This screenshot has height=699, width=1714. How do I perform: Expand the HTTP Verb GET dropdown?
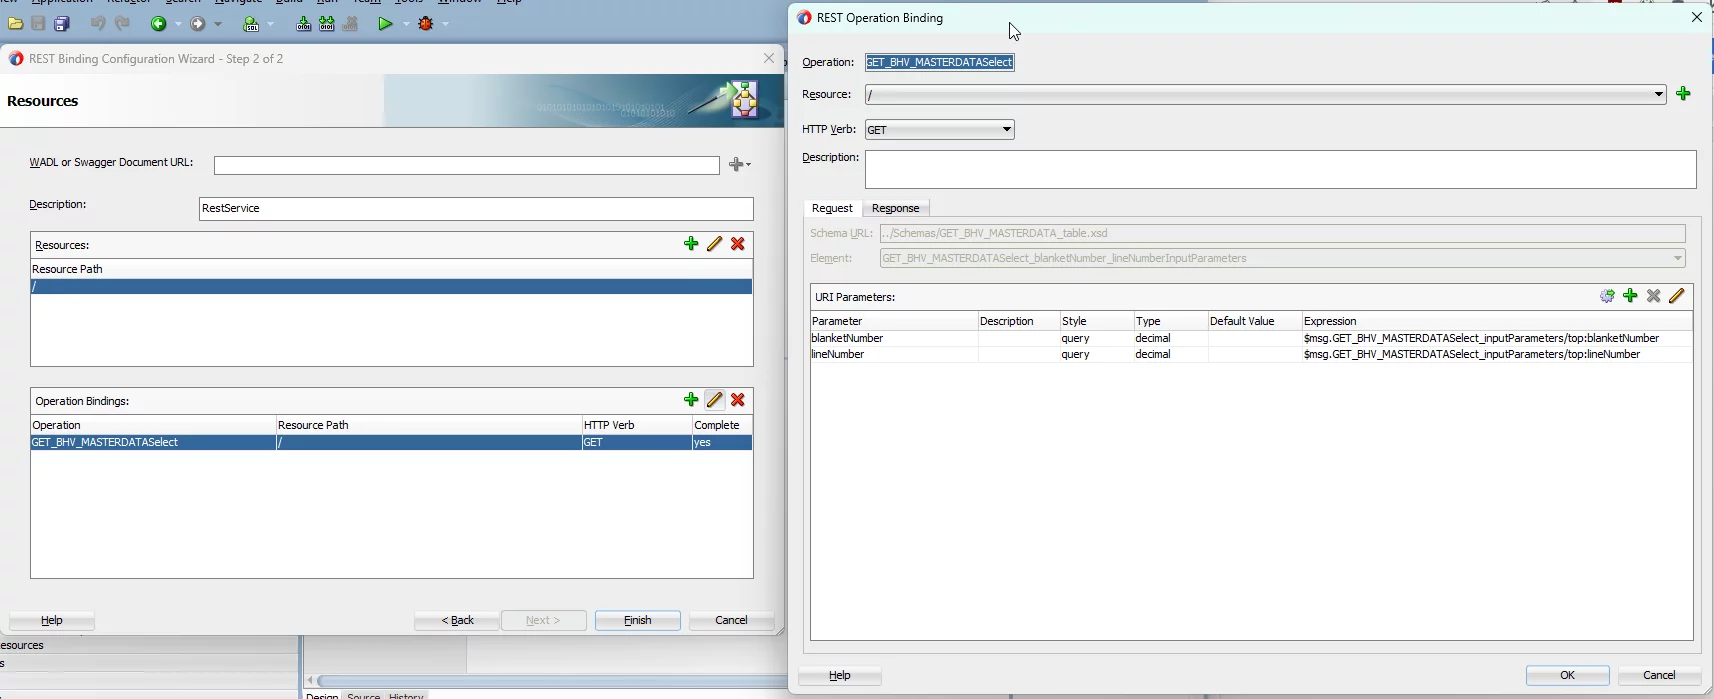tap(1007, 130)
